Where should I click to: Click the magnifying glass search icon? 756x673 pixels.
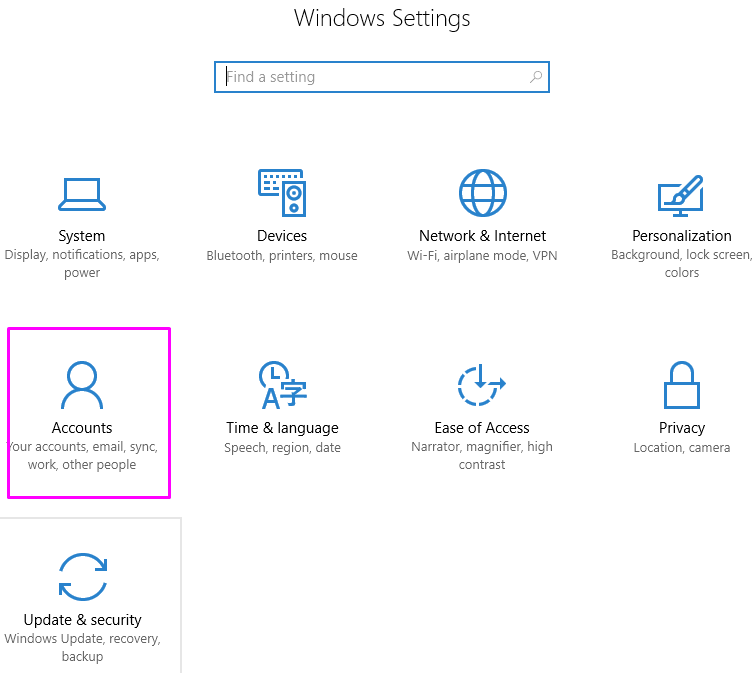536,77
